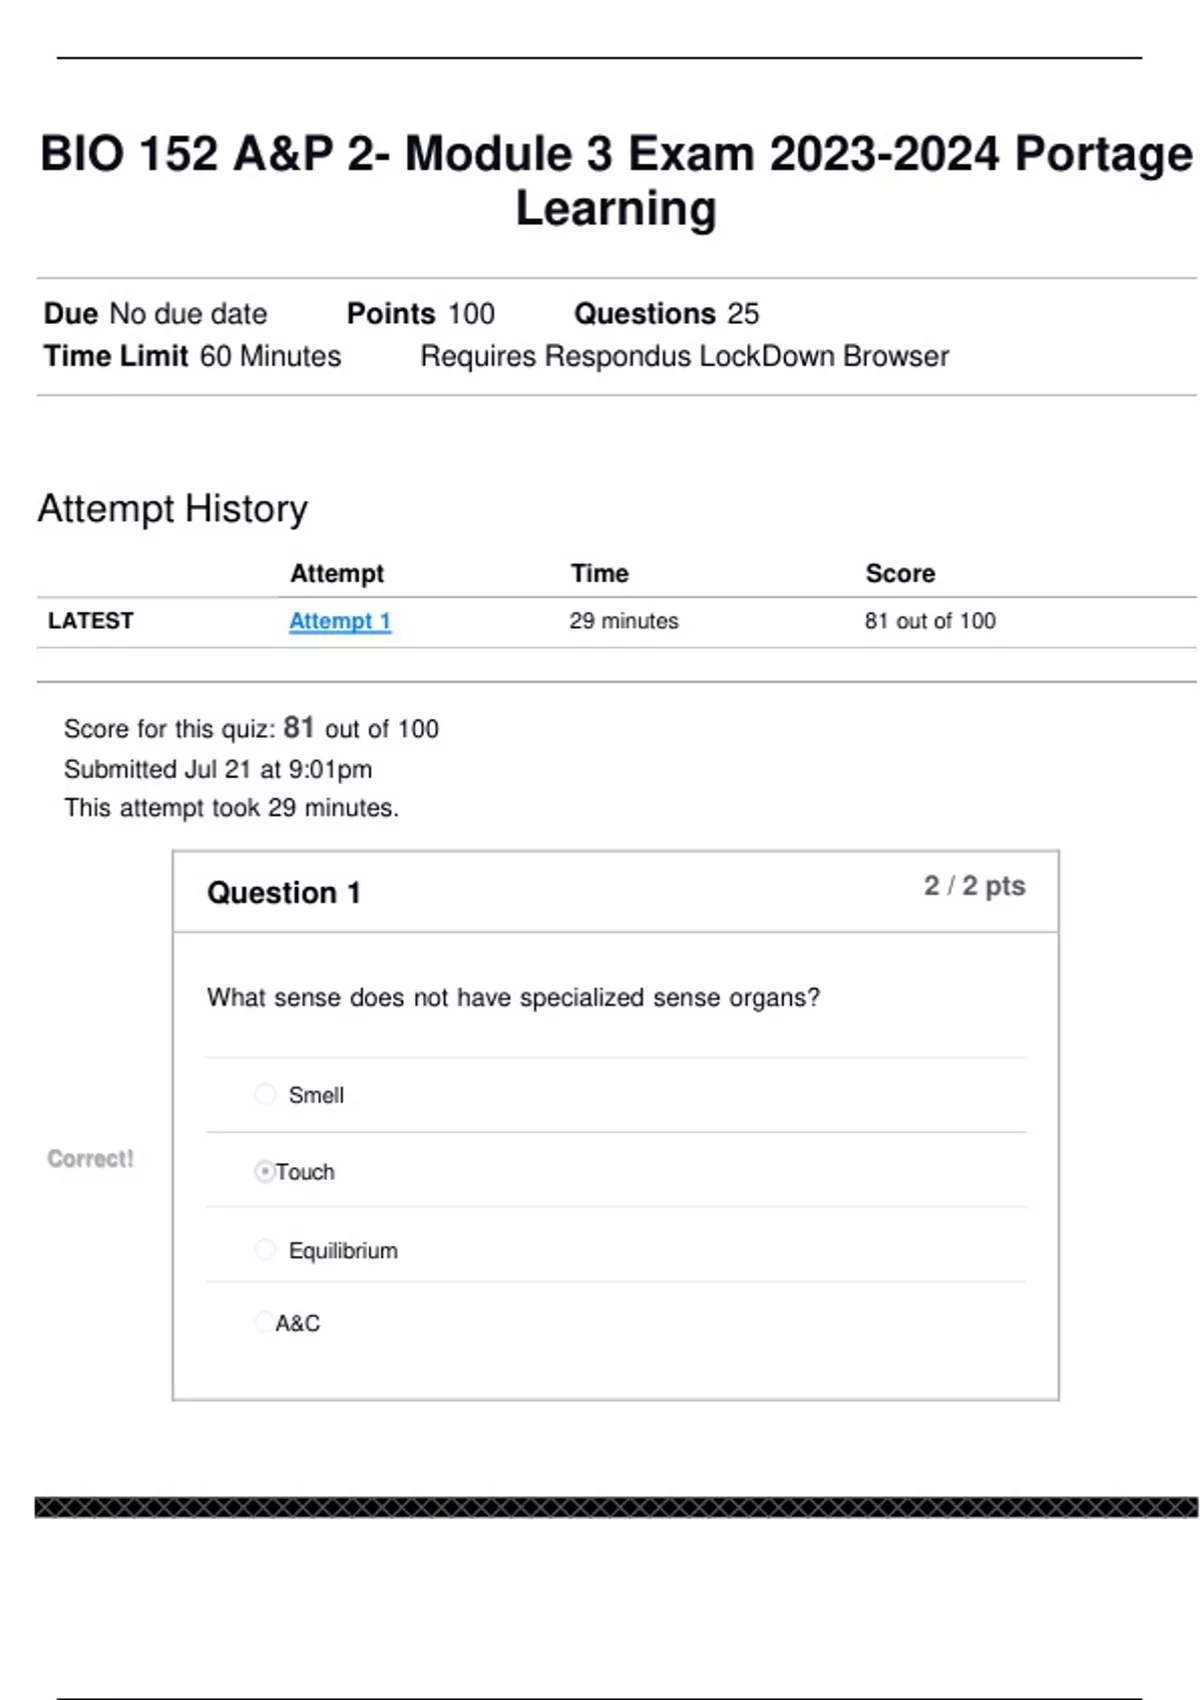Viewport: 1200px width, 1700px height.
Task: Click the Score column header
Action: tap(900, 573)
